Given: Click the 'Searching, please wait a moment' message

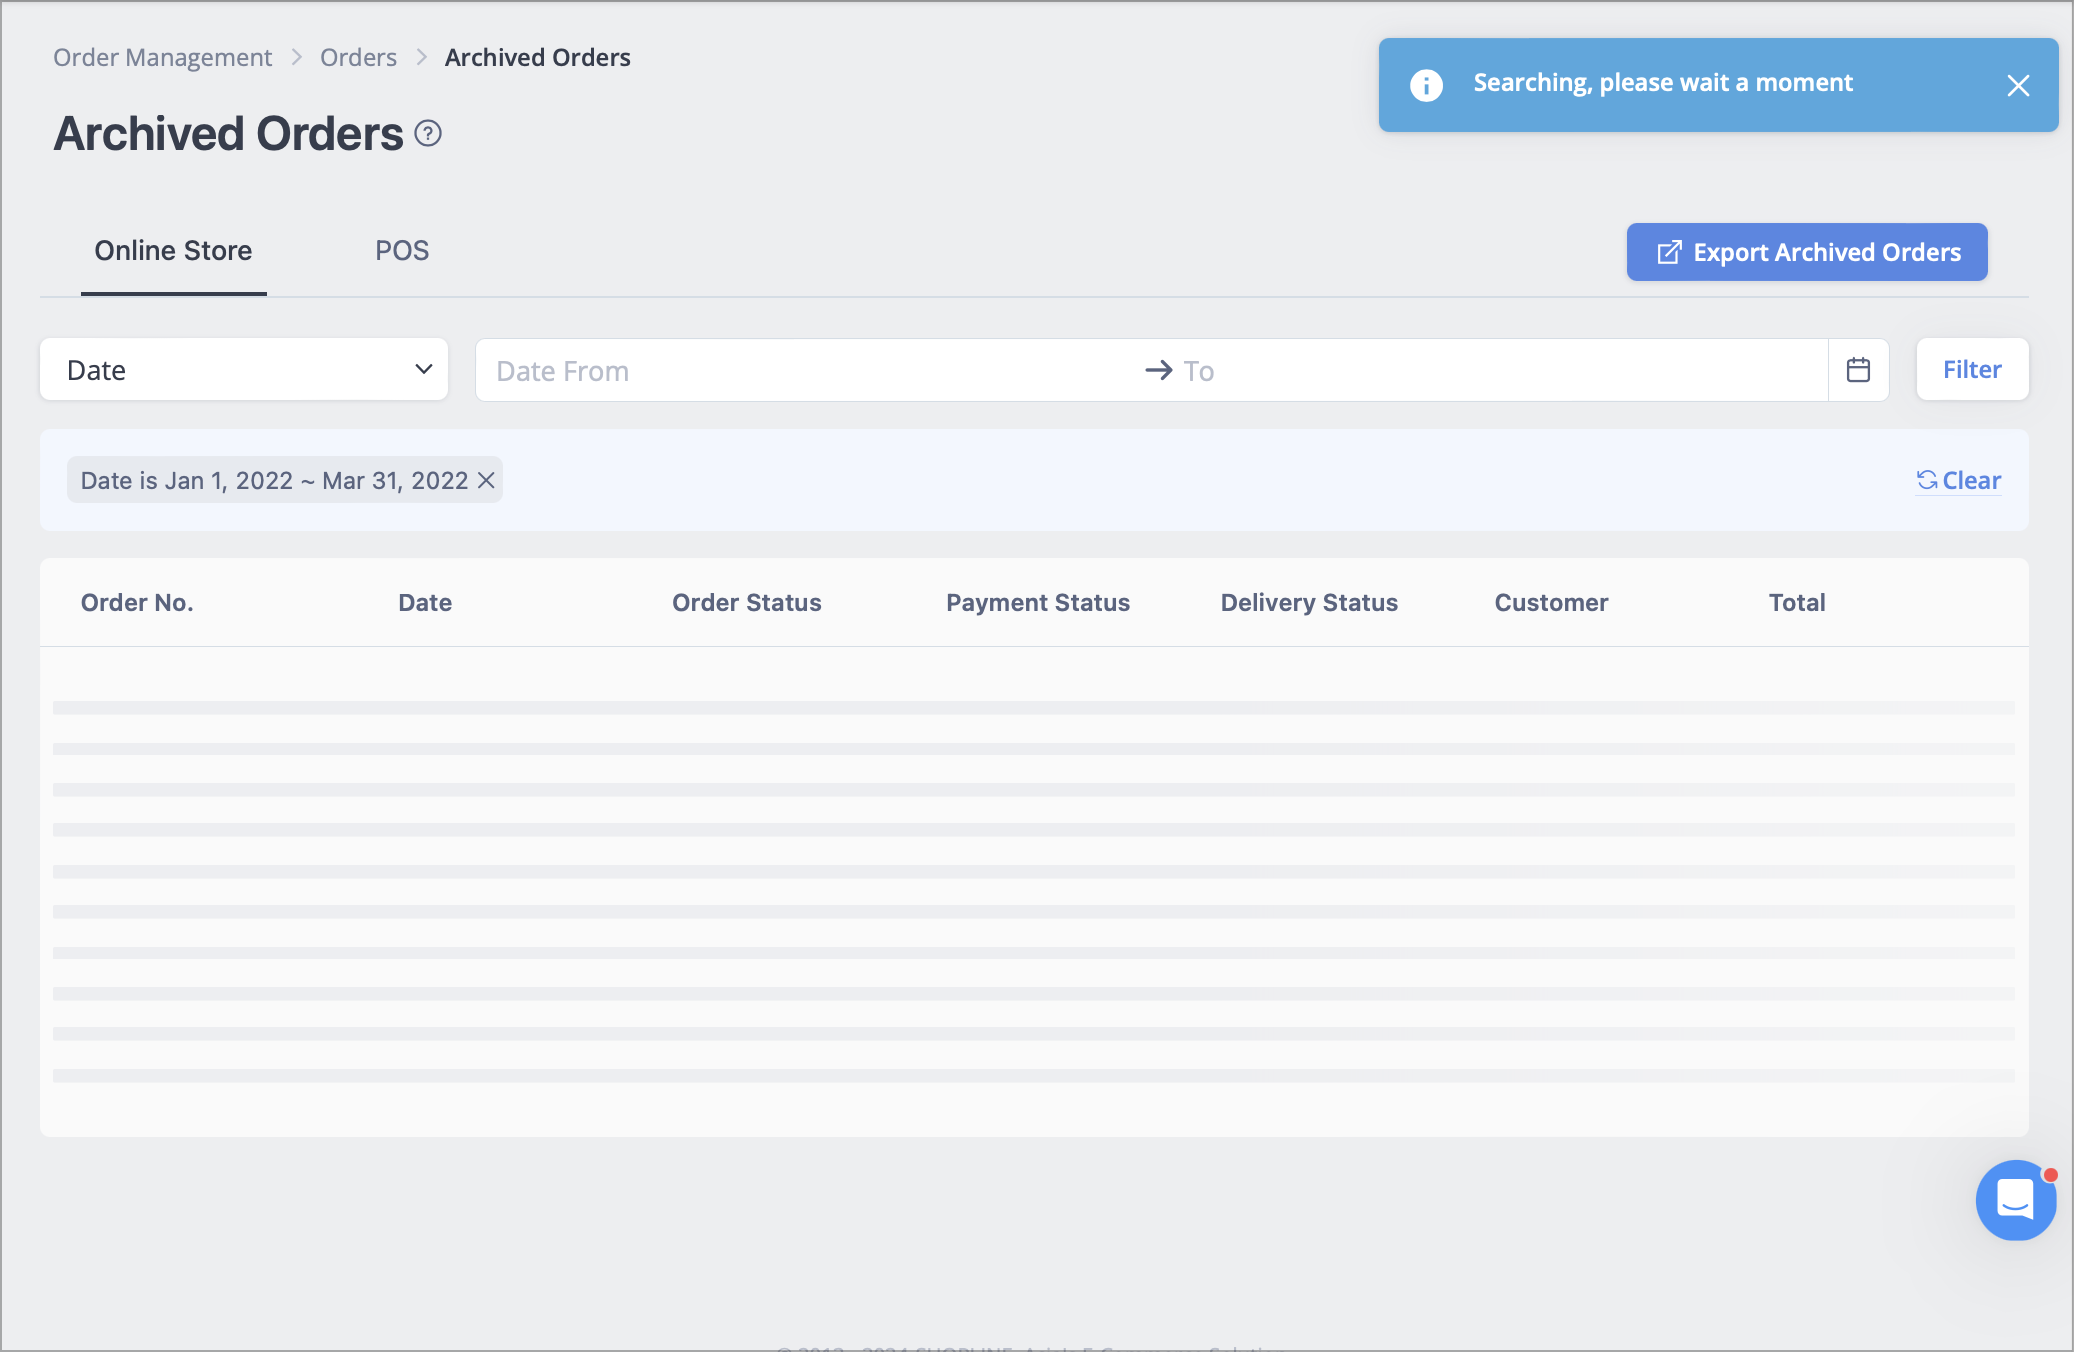Looking at the screenshot, I should (x=1663, y=83).
